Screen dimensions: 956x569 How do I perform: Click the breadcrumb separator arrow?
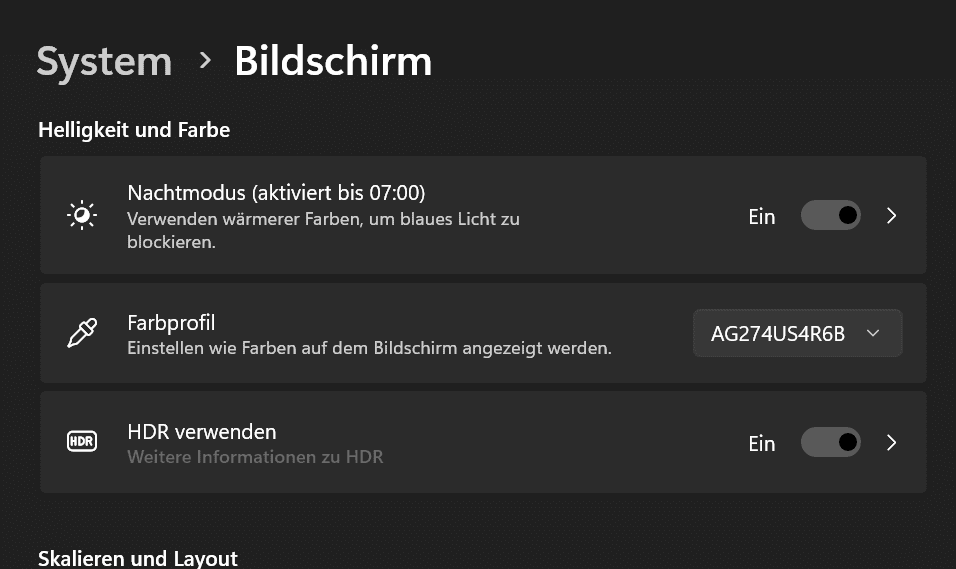[205, 60]
